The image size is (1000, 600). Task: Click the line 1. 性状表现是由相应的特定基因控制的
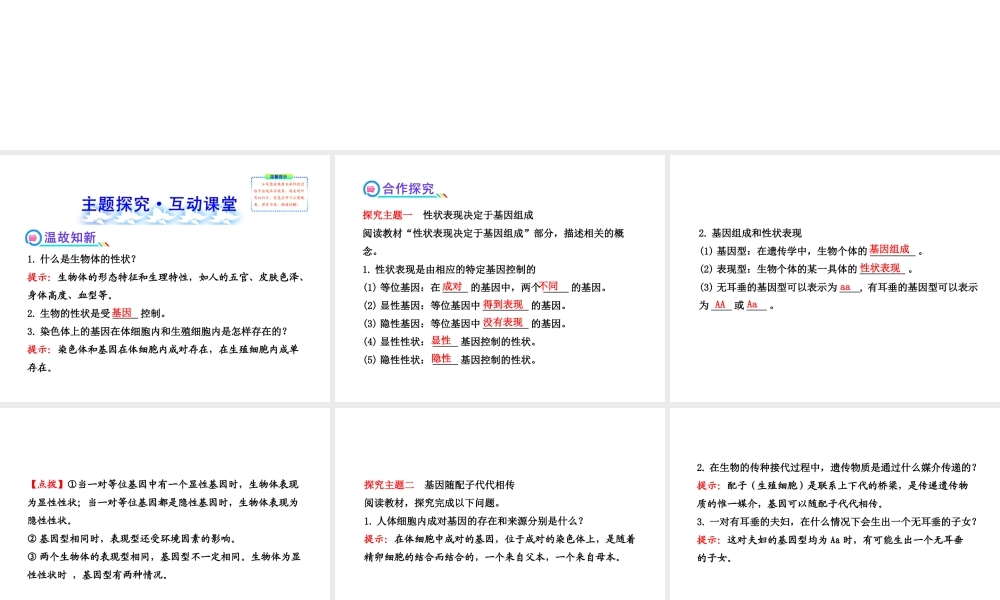click(449, 269)
